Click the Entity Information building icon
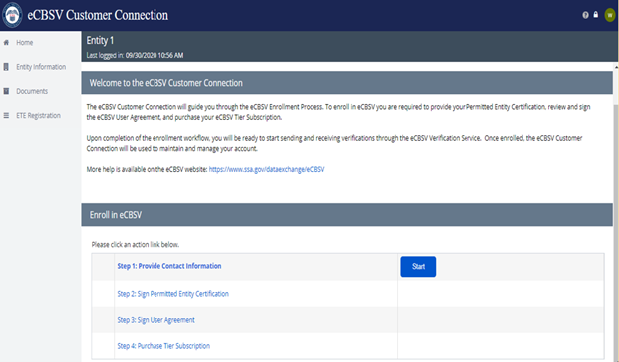The width and height of the screenshot is (619, 362). click(6, 67)
